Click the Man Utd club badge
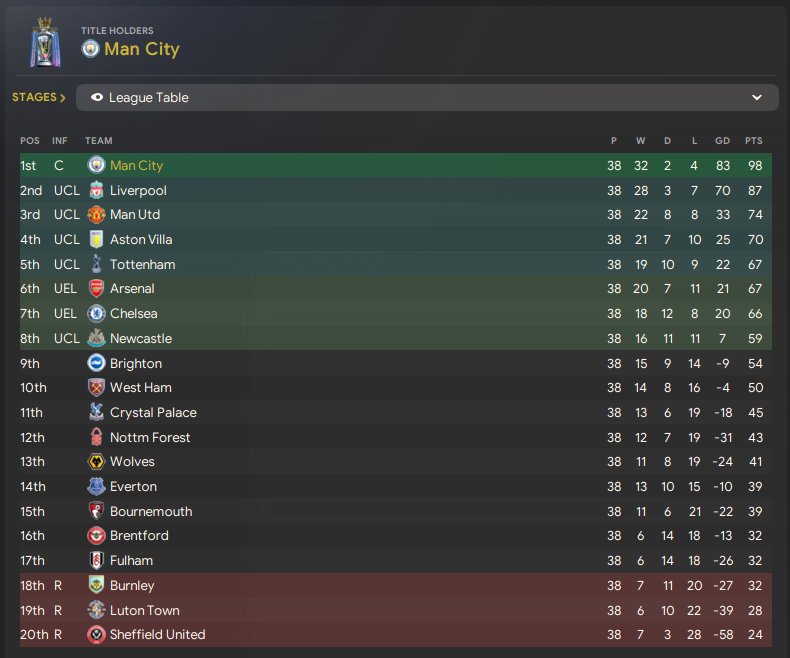Screen dimensions: 790x658 point(96,215)
